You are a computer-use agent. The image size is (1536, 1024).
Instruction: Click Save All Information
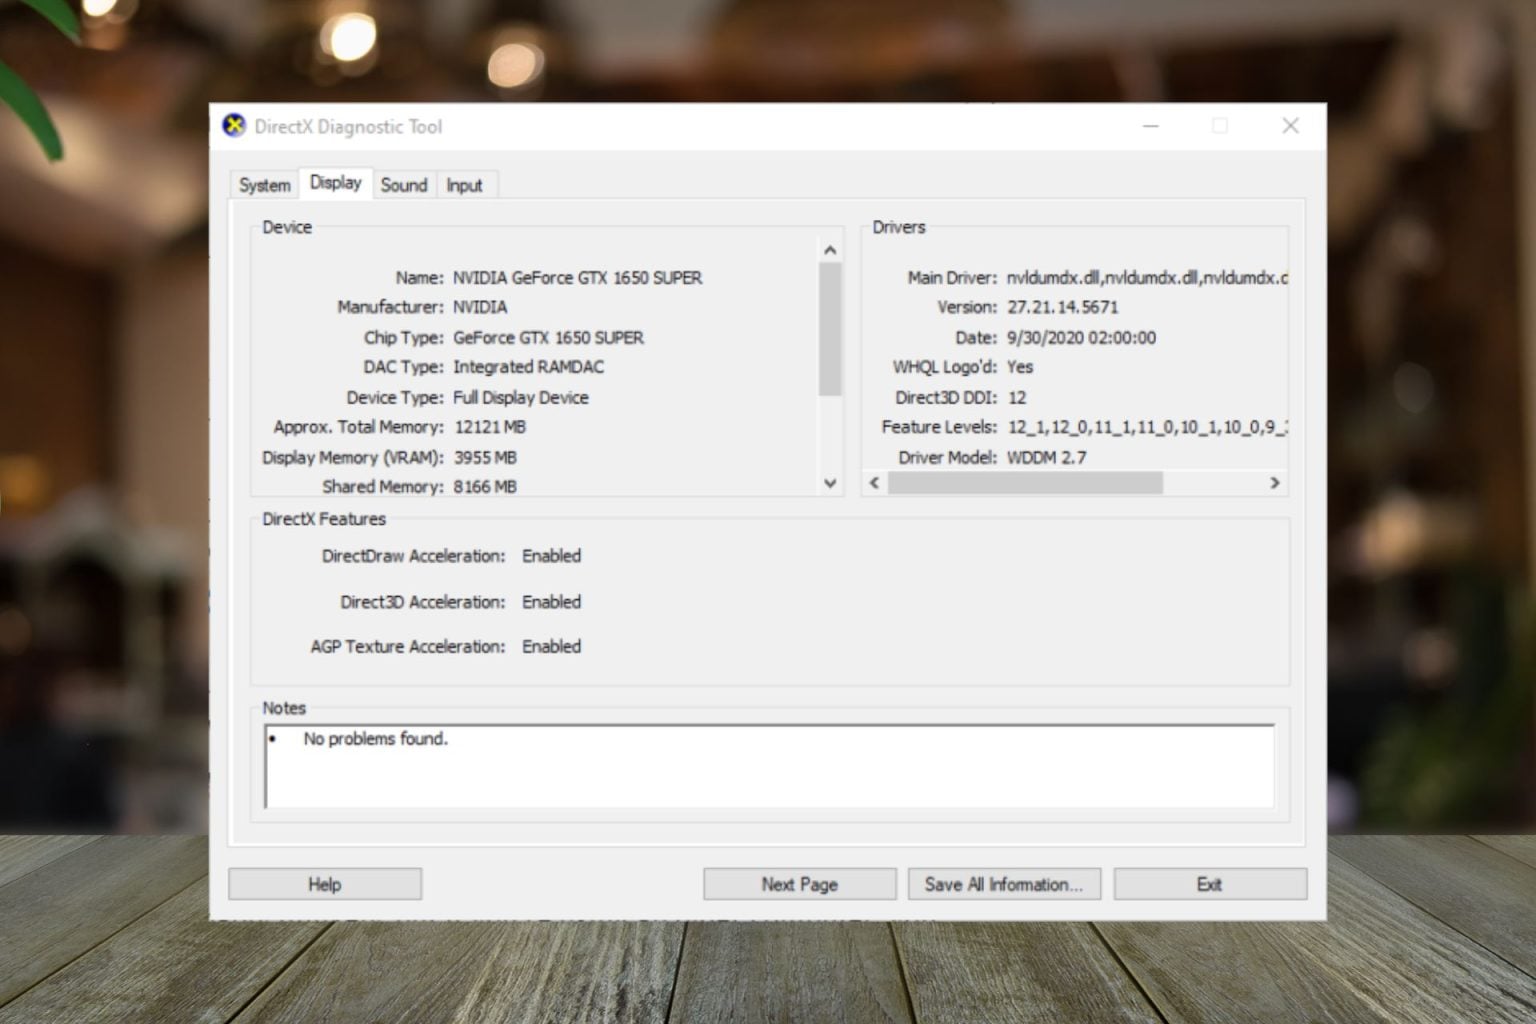tap(1003, 883)
